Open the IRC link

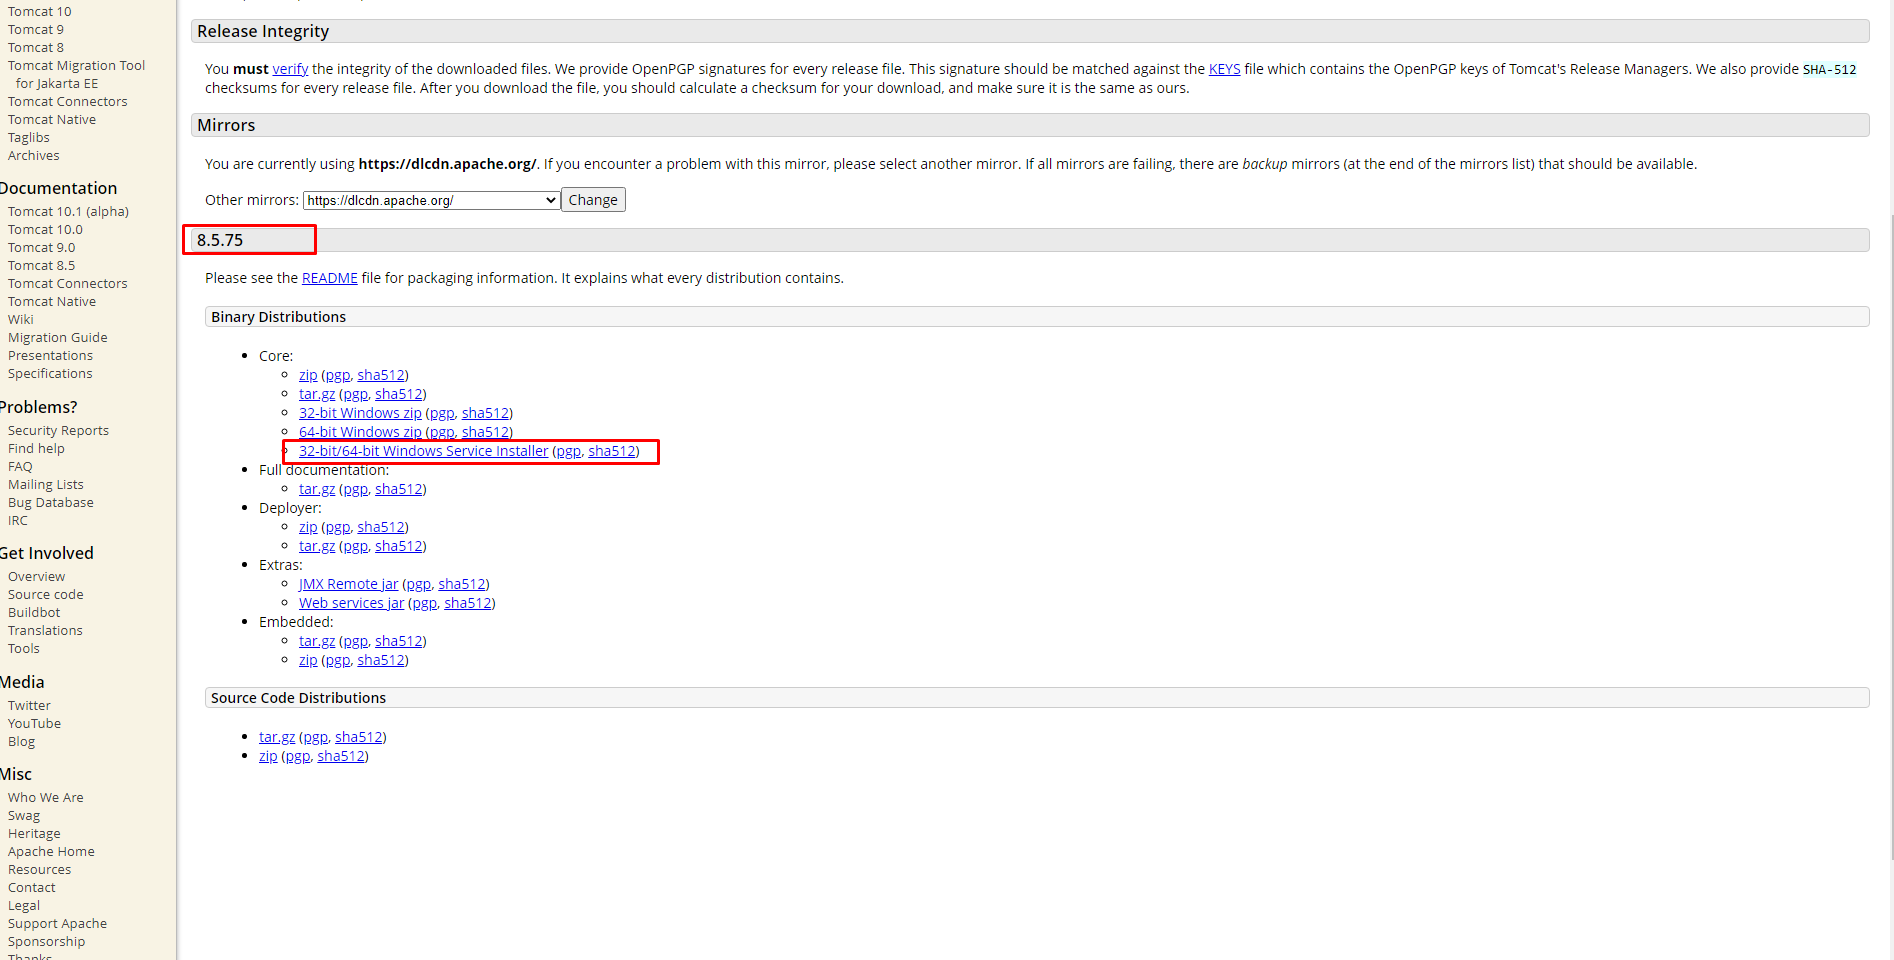tap(18, 521)
